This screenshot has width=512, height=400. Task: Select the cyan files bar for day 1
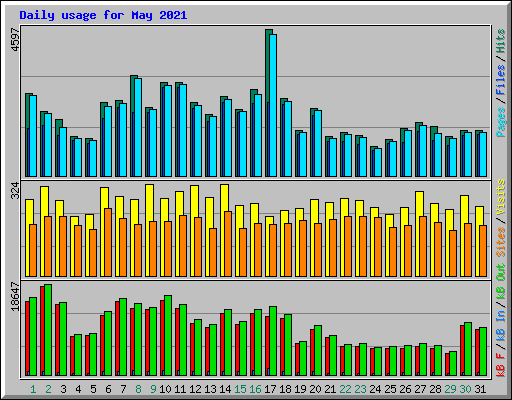pyautogui.click(x=33, y=136)
